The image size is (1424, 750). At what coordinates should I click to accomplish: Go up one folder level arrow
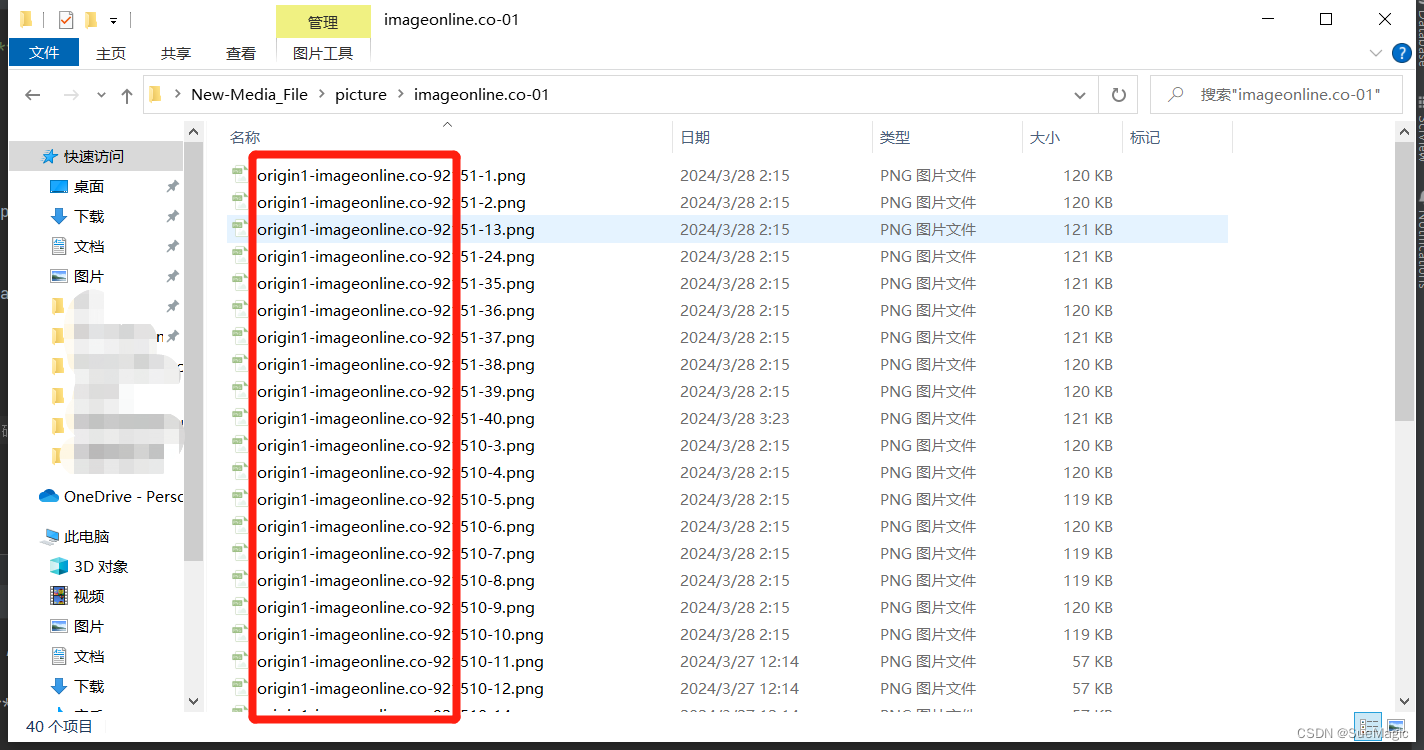click(127, 96)
